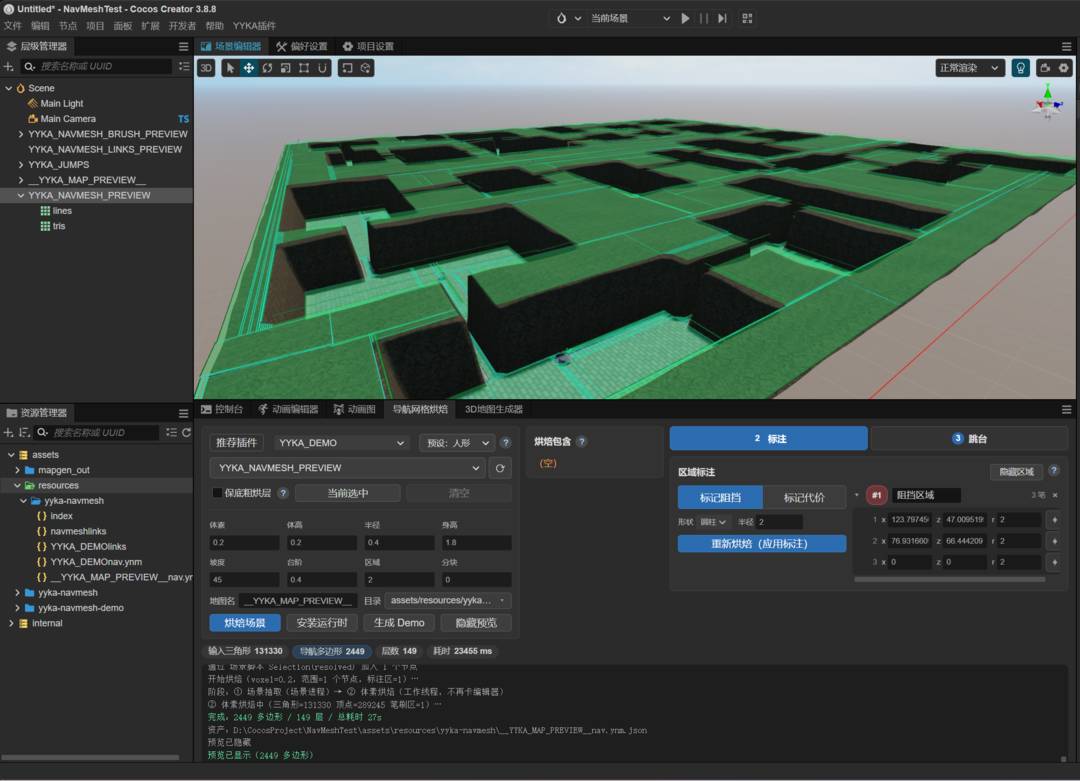
Task: Click the arrow select tool in scene toolbar
Action: pos(230,67)
